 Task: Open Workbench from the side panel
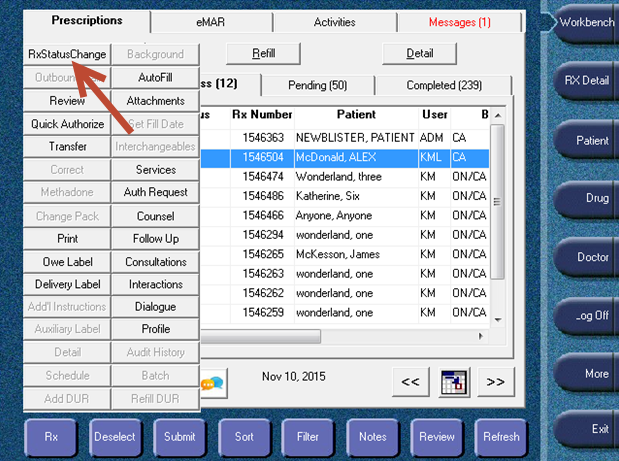click(x=586, y=22)
